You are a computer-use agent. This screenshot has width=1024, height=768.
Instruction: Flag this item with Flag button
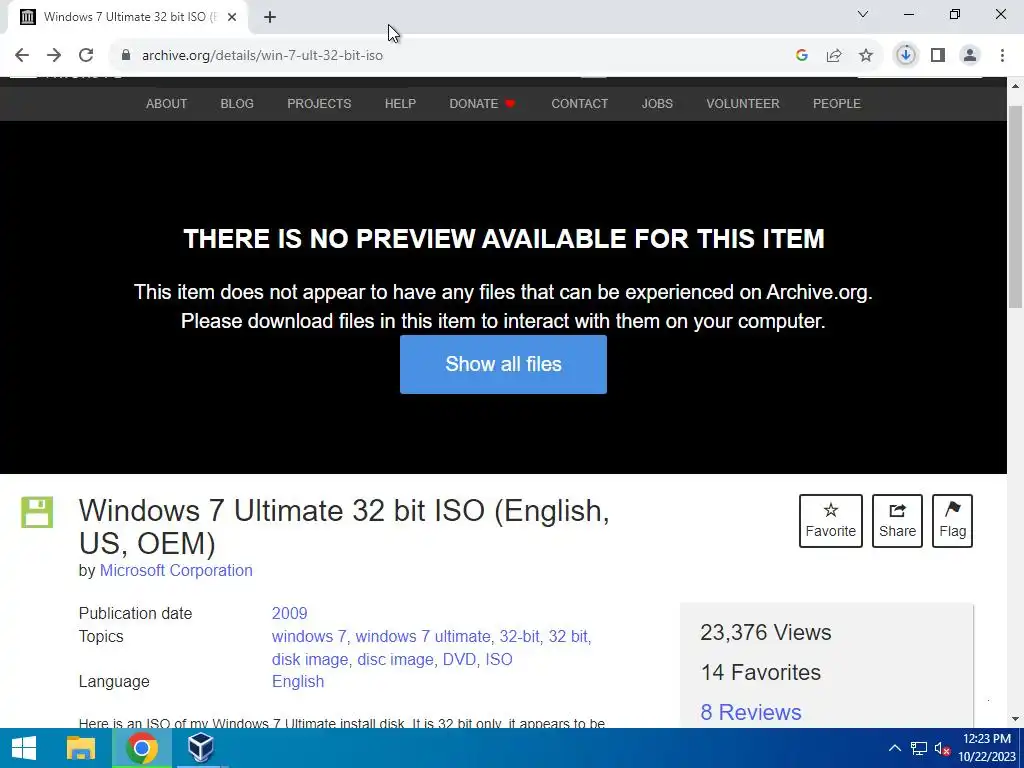[x=953, y=521]
